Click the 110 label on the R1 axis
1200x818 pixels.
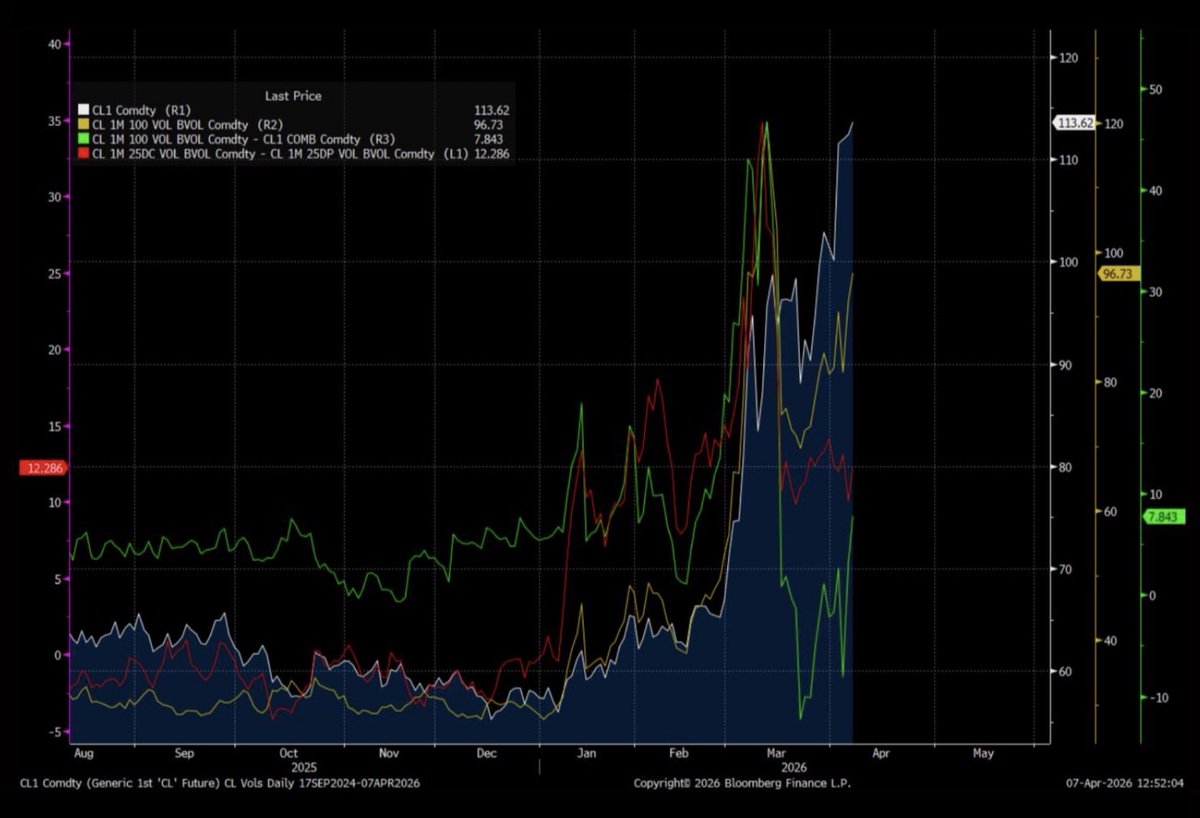pos(1070,160)
